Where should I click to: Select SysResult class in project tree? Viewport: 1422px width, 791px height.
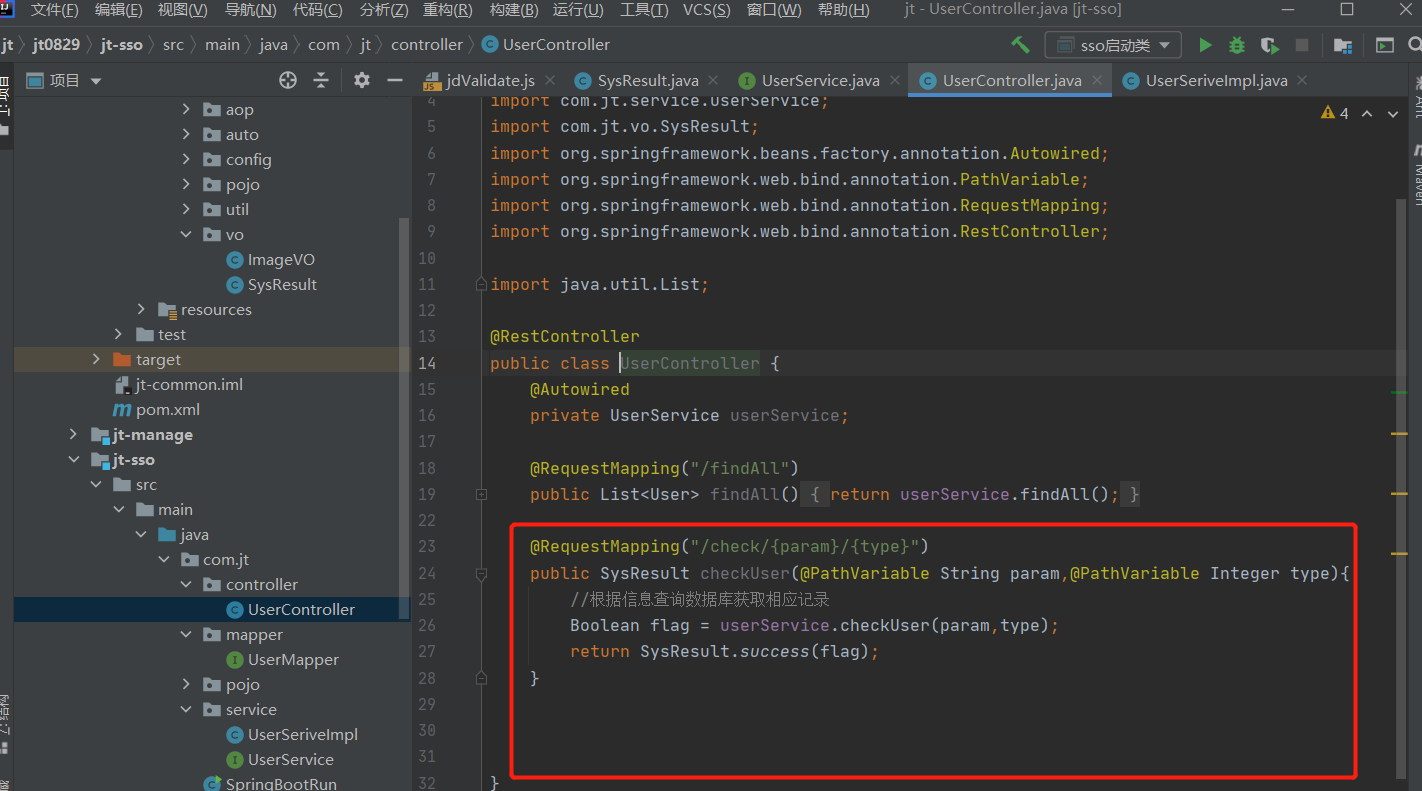(272, 284)
